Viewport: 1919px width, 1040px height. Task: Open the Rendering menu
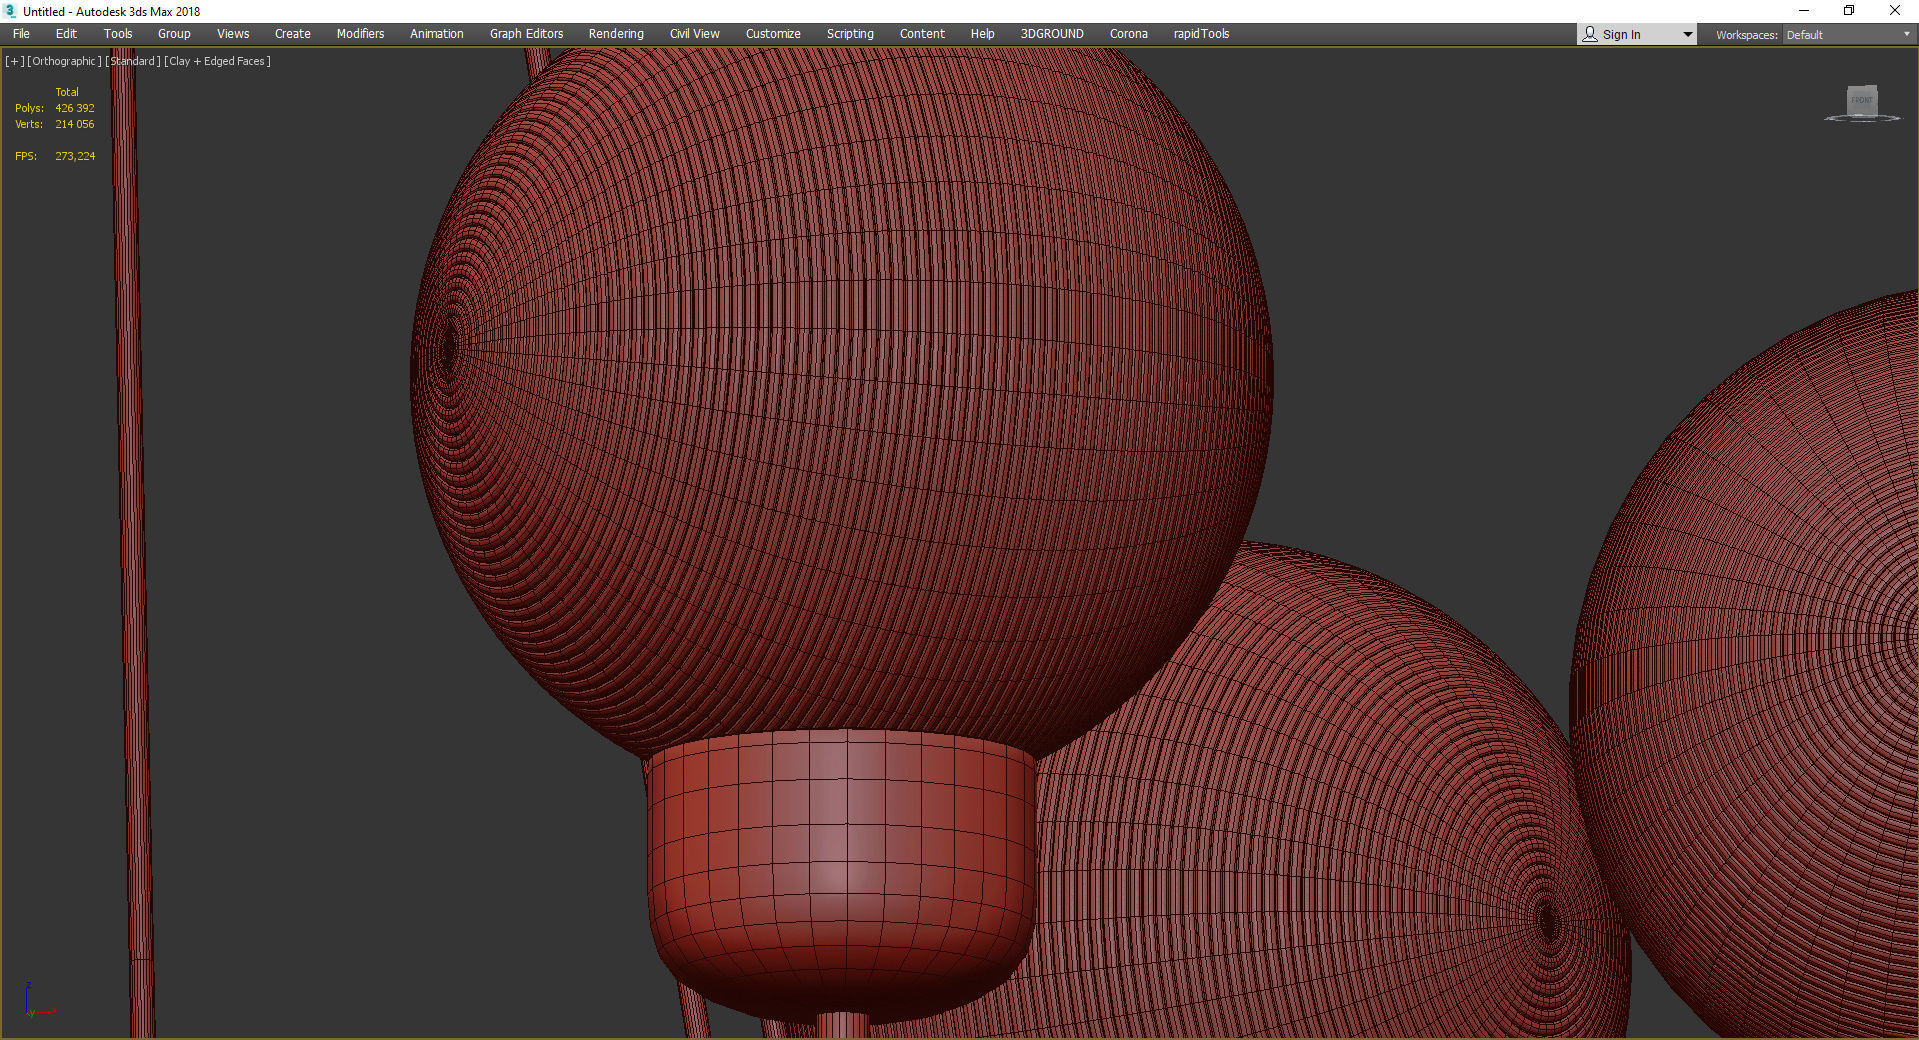click(616, 34)
